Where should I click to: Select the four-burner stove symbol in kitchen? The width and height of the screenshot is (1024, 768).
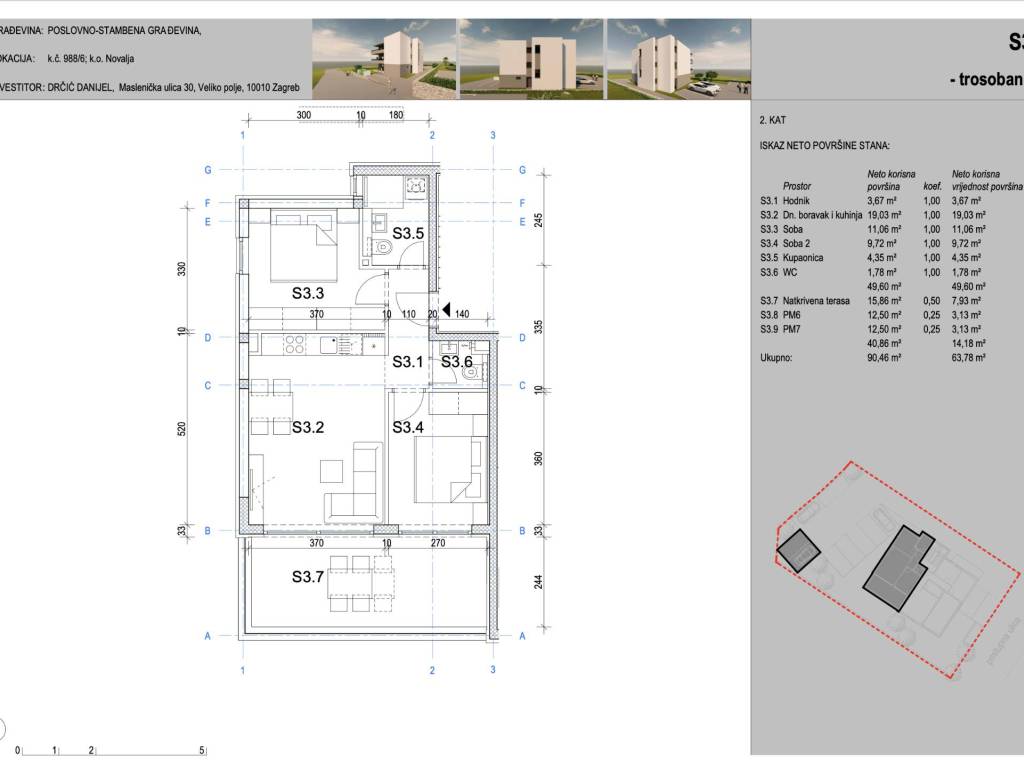point(295,346)
